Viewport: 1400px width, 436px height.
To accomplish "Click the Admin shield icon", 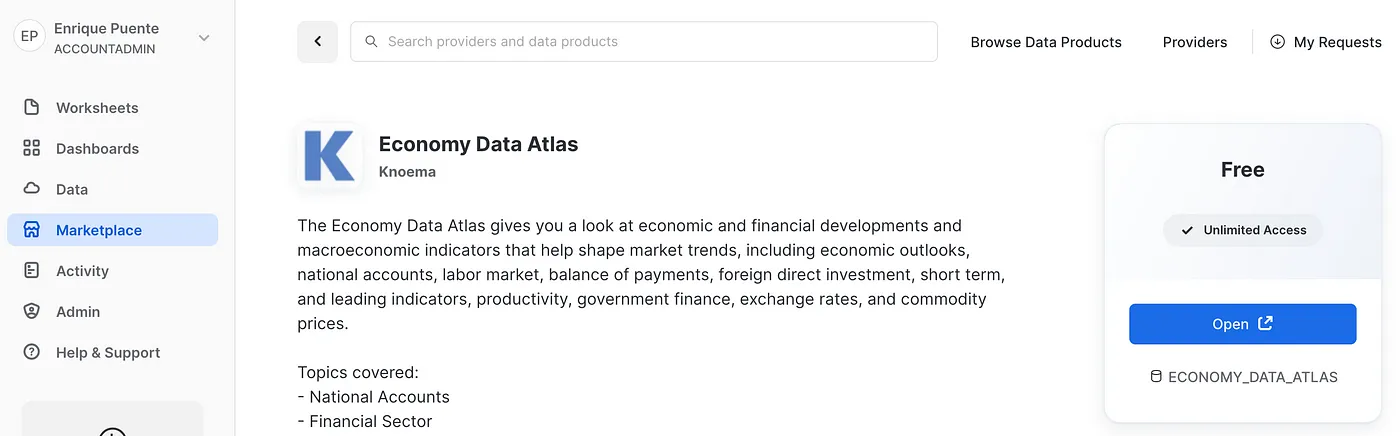I will [x=32, y=312].
